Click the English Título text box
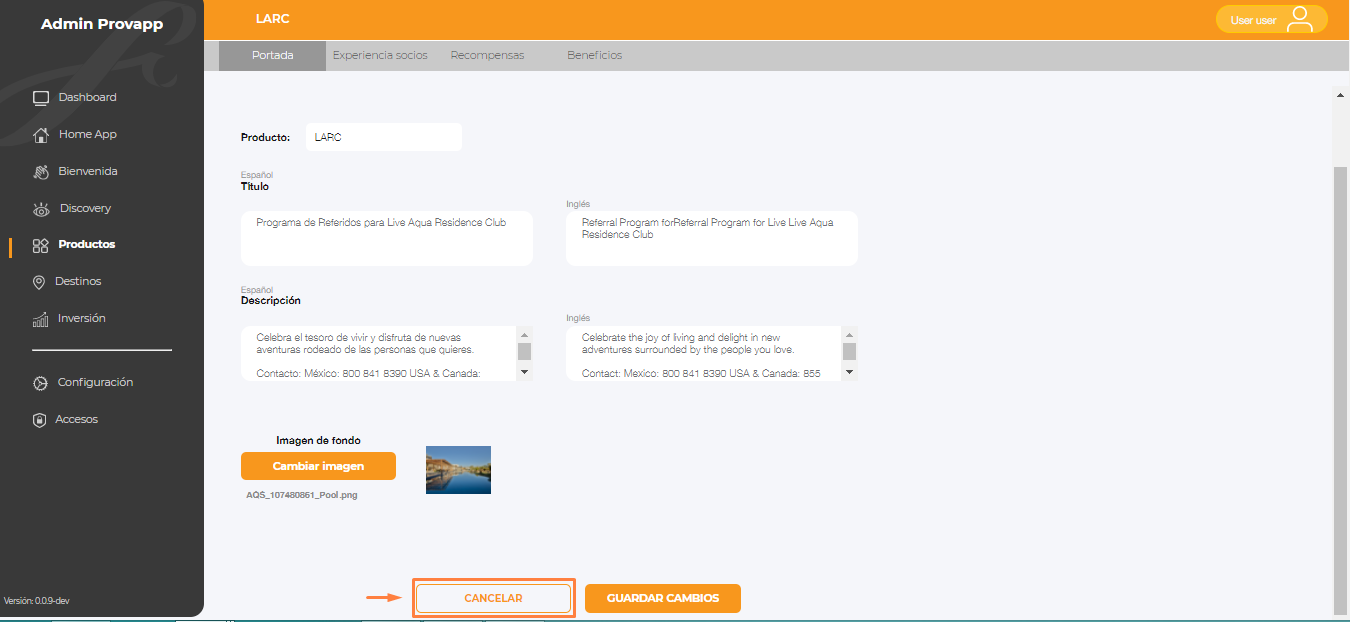 (x=712, y=238)
